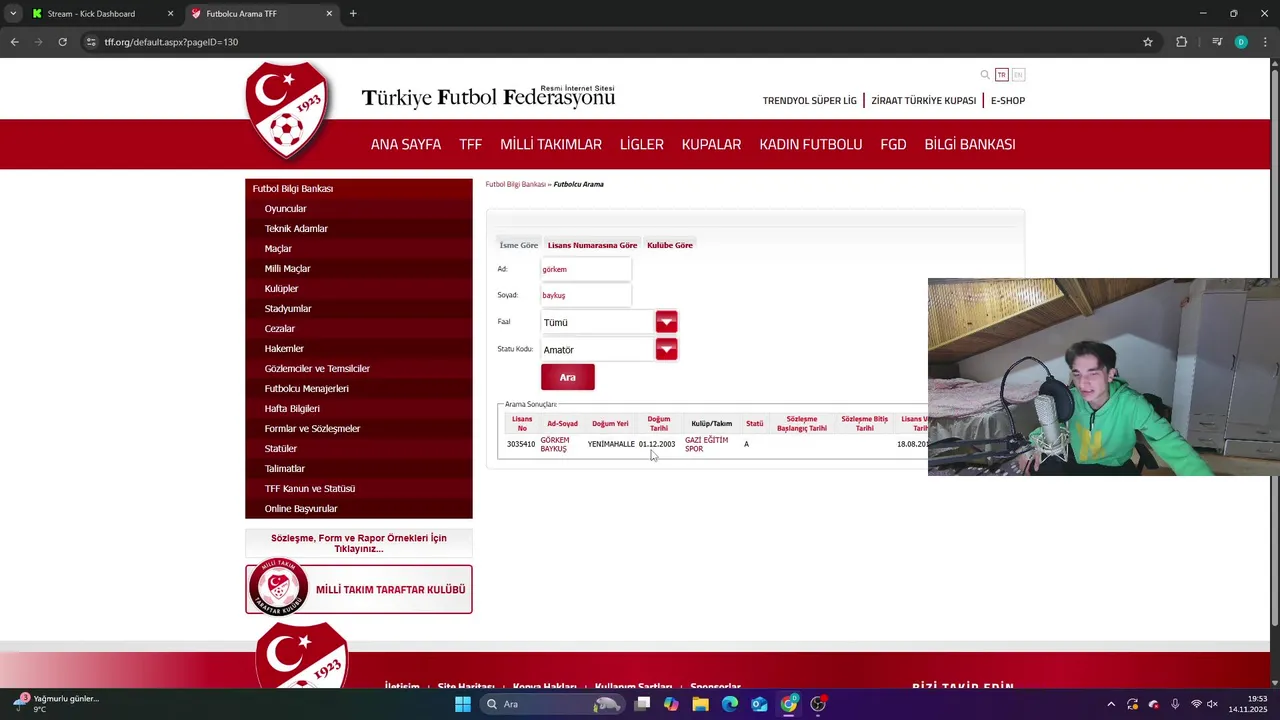The width and height of the screenshot is (1280, 720).
Task: Click birth date 01.12.2003 cell
Action: (x=657, y=444)
